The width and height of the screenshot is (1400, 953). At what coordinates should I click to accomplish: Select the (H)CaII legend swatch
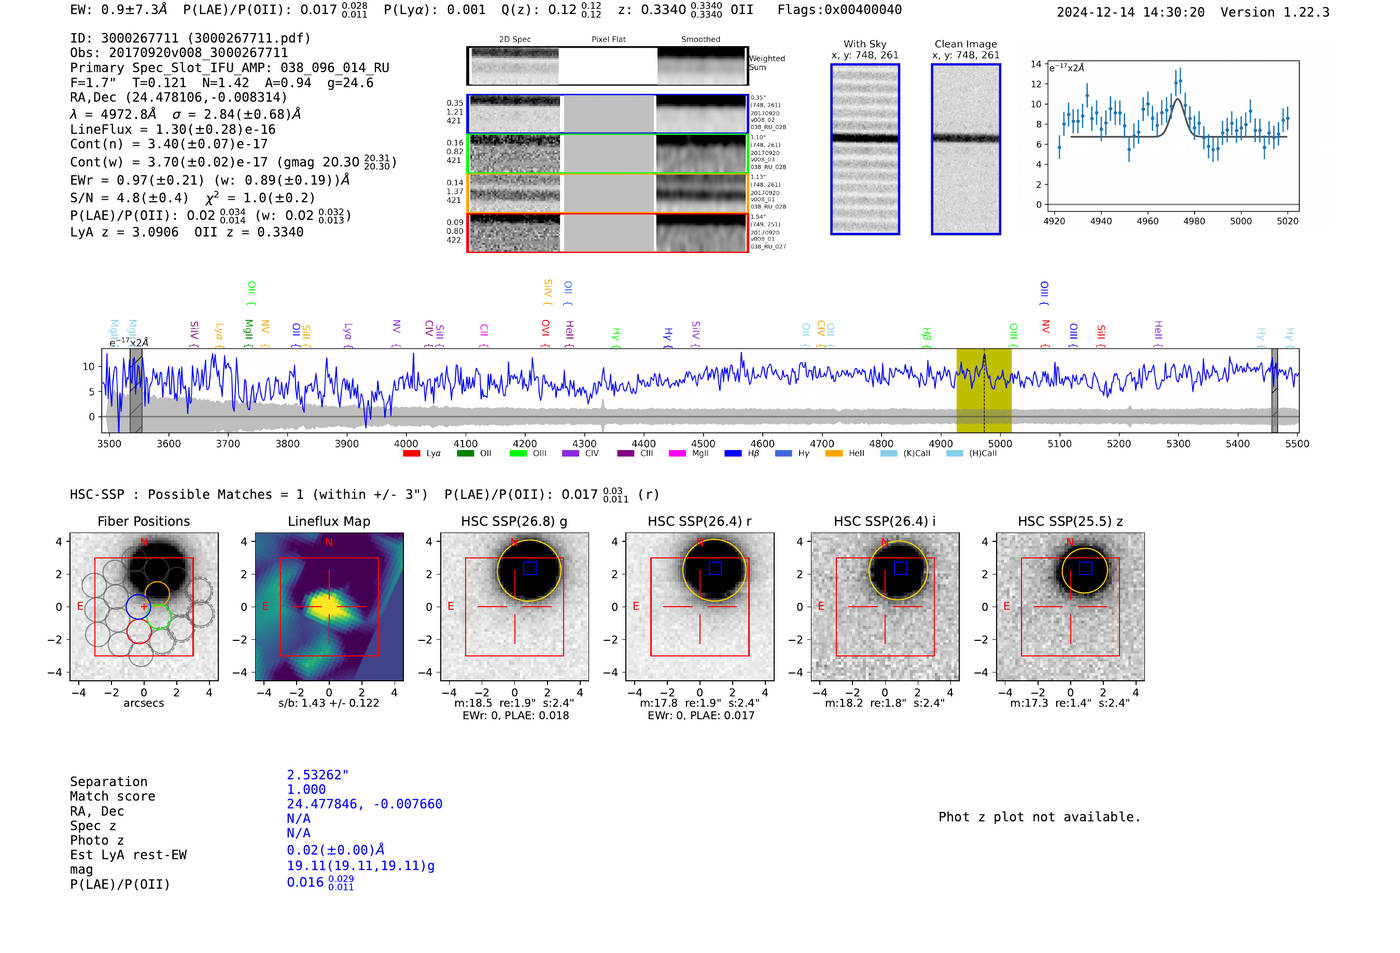click(x=954, y=454)
